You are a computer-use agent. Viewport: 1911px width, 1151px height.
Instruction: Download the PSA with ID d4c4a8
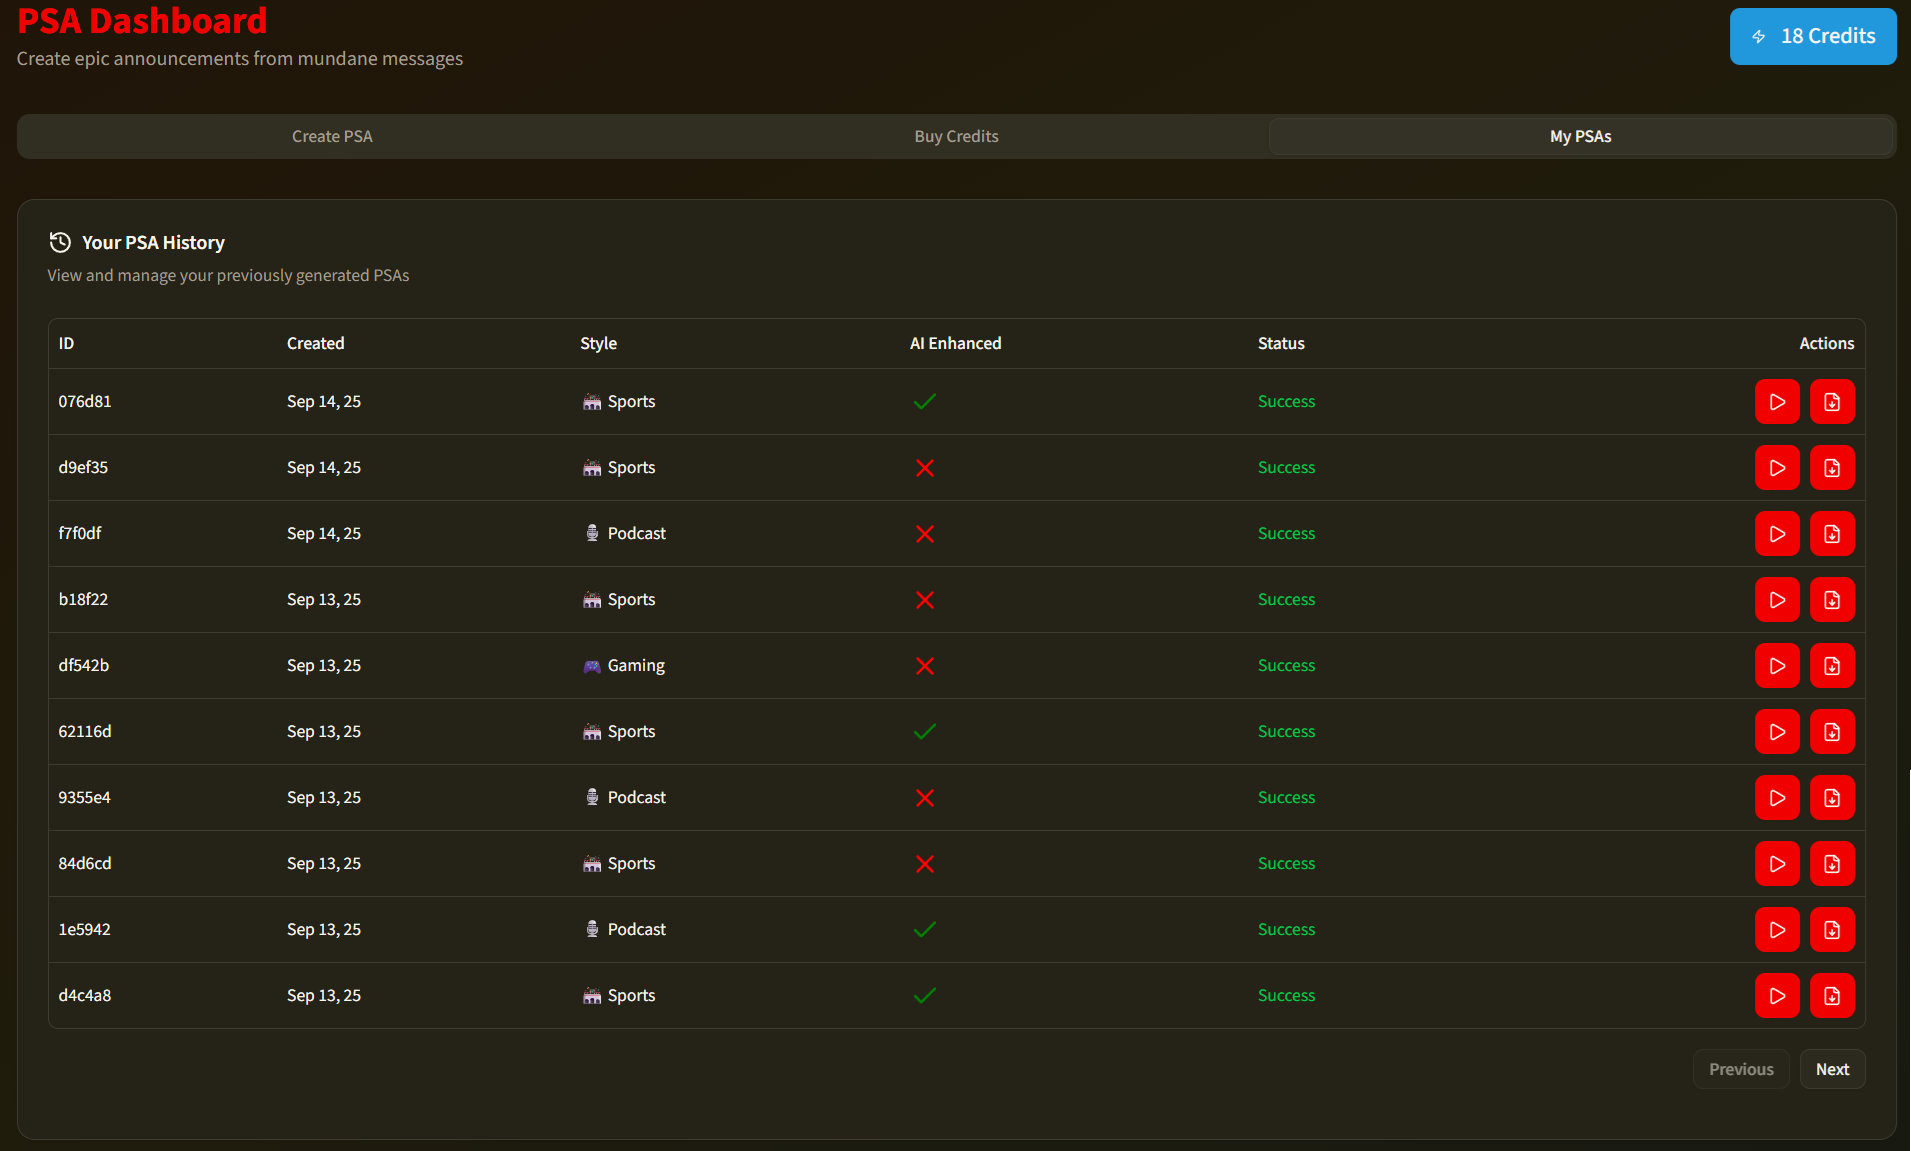tap(1832, 996)
